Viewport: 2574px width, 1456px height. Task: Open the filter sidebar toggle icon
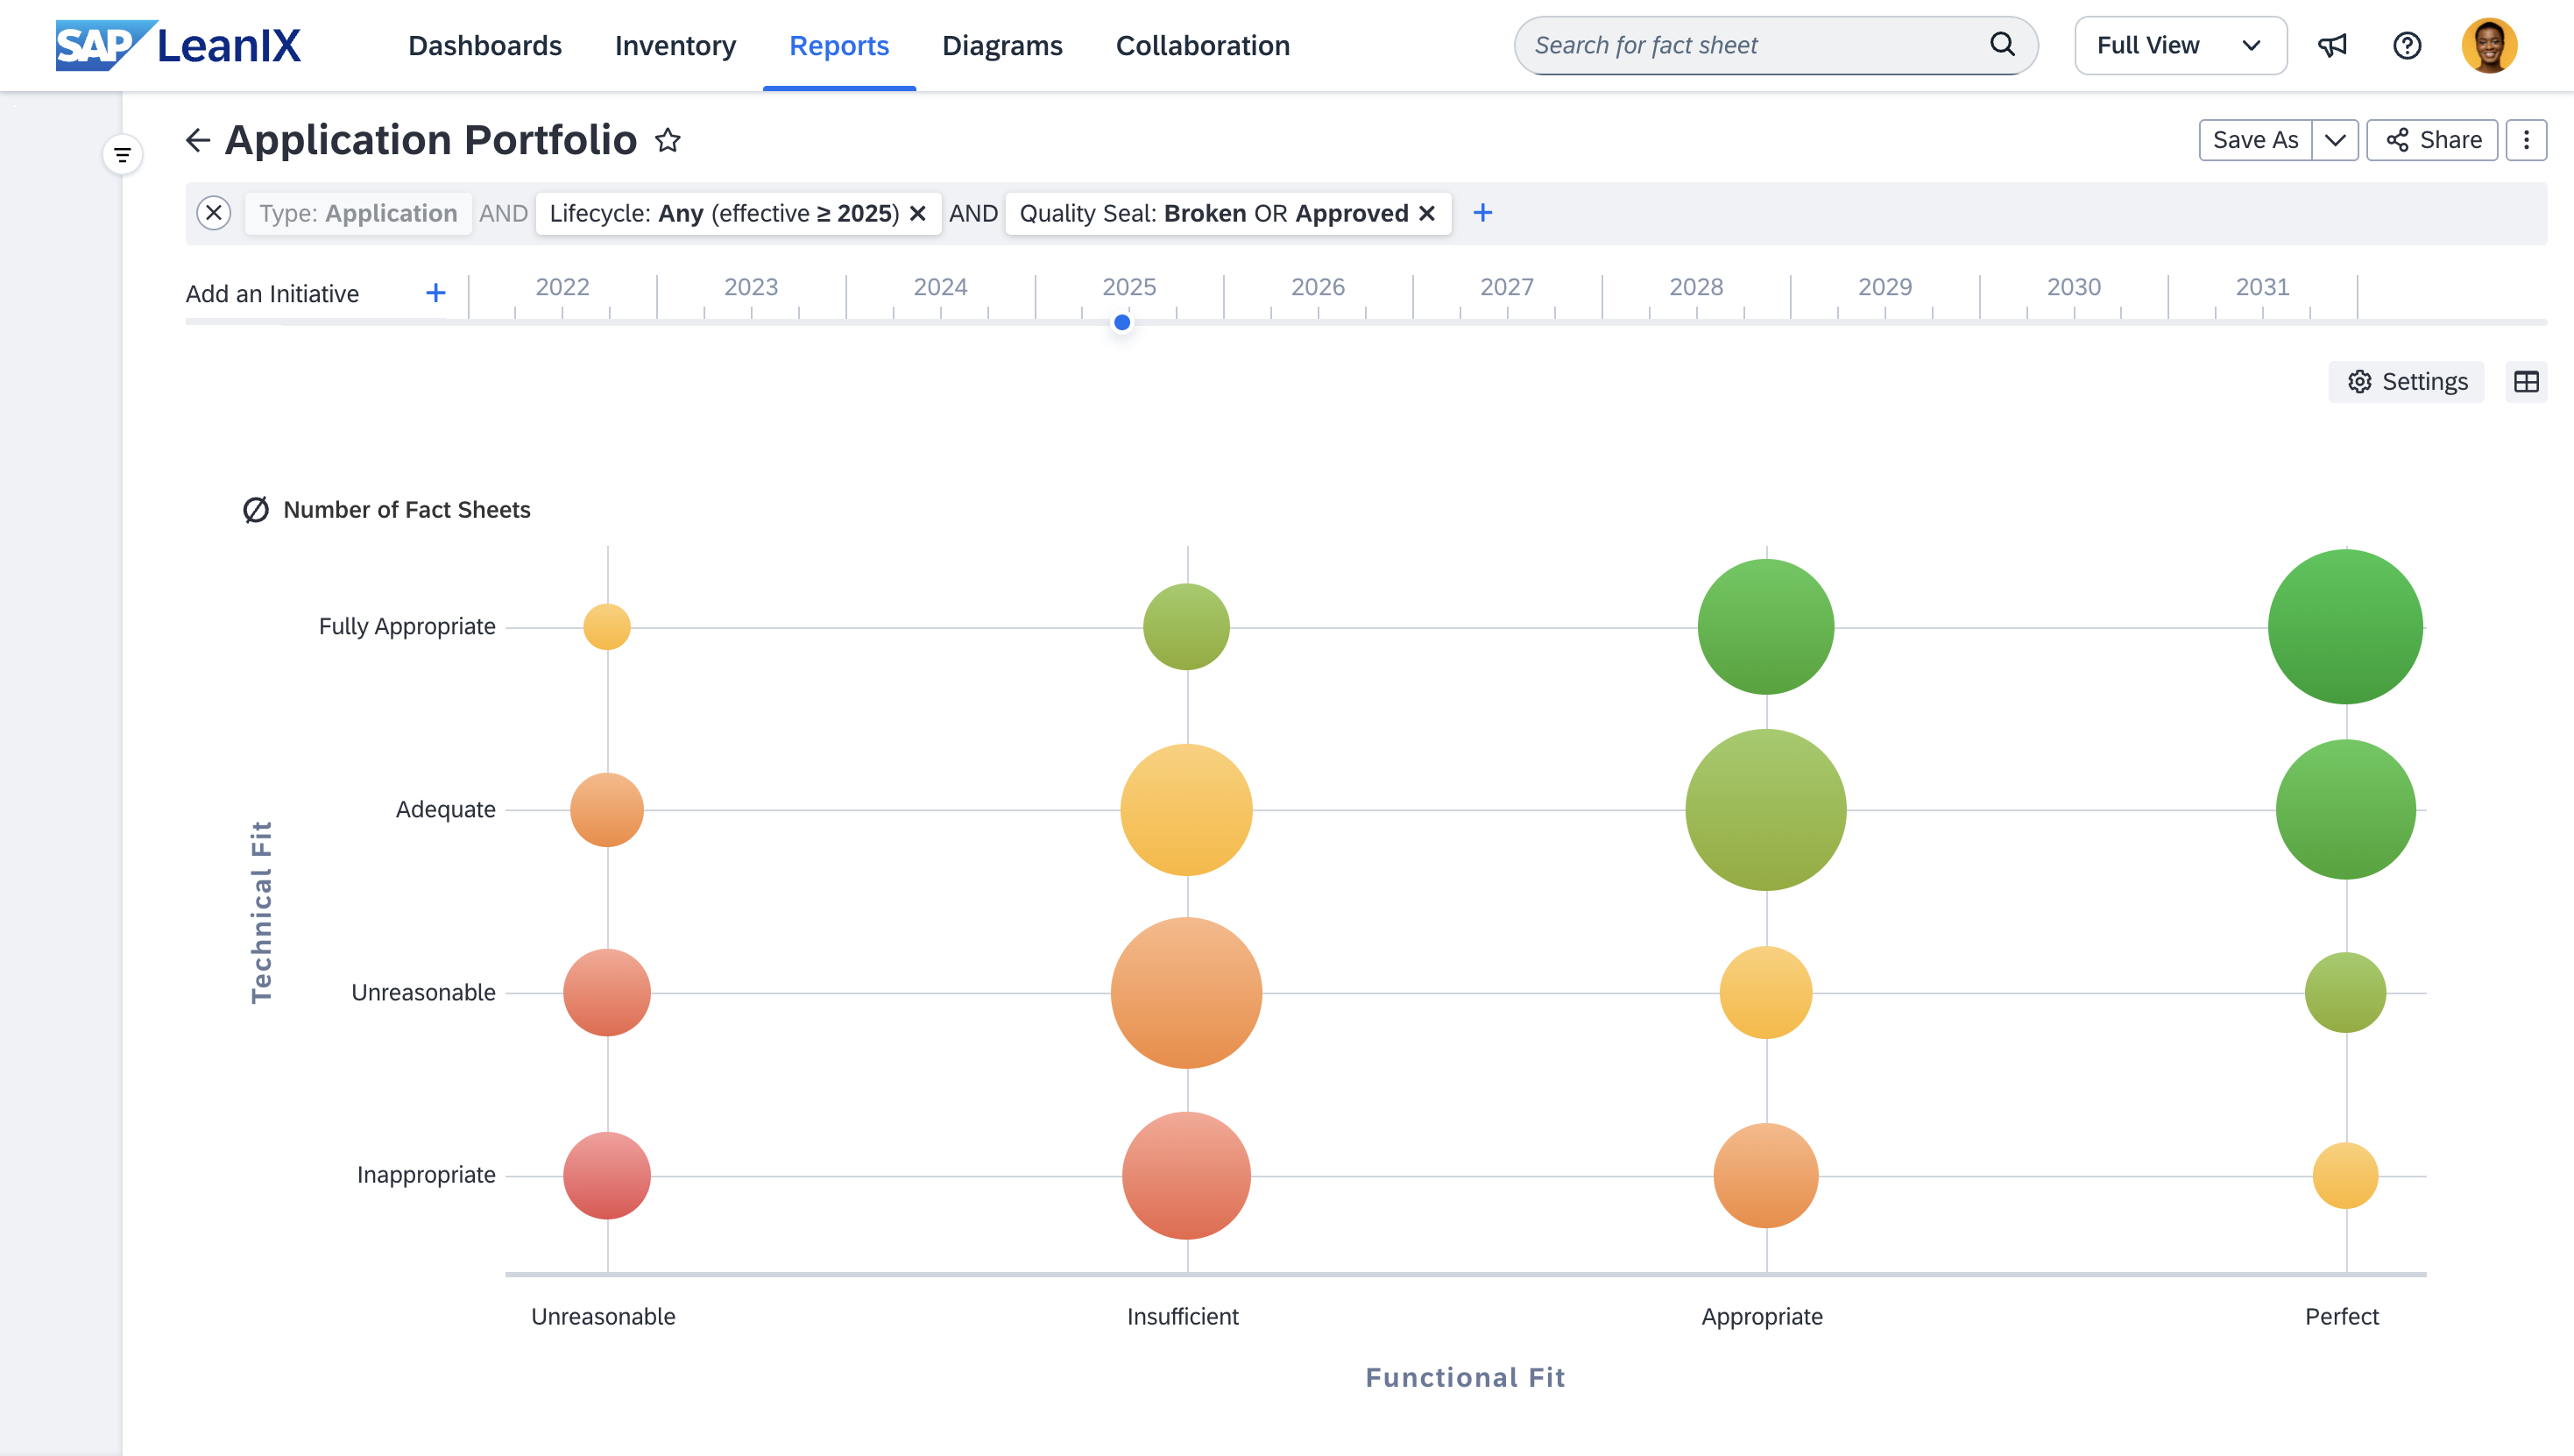(x=122, y=155)
